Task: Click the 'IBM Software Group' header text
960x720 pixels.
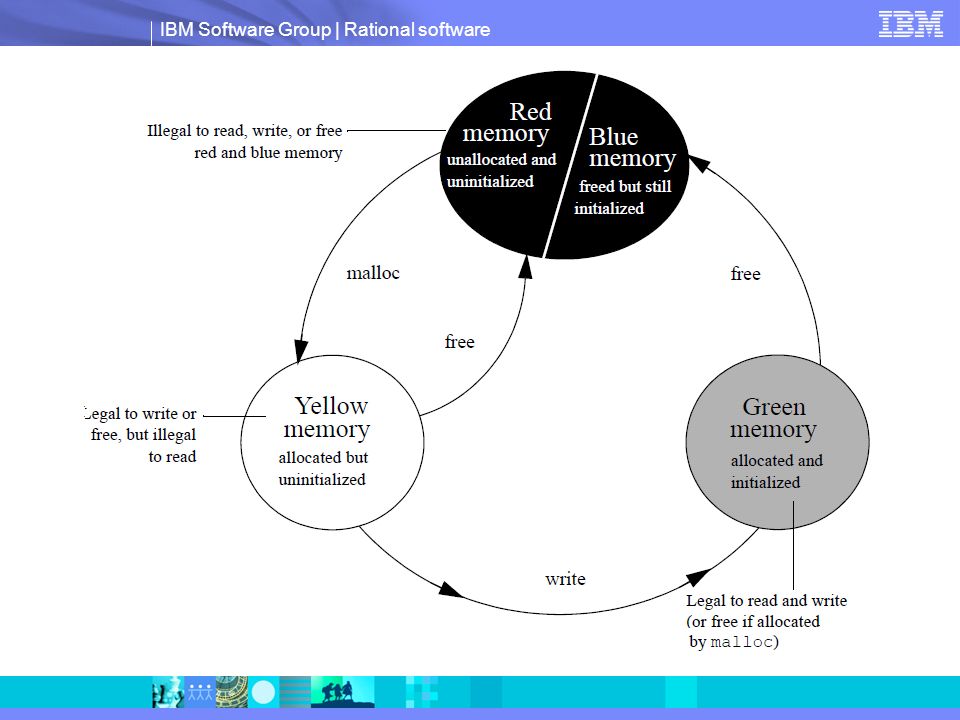Action: point(245,29)
